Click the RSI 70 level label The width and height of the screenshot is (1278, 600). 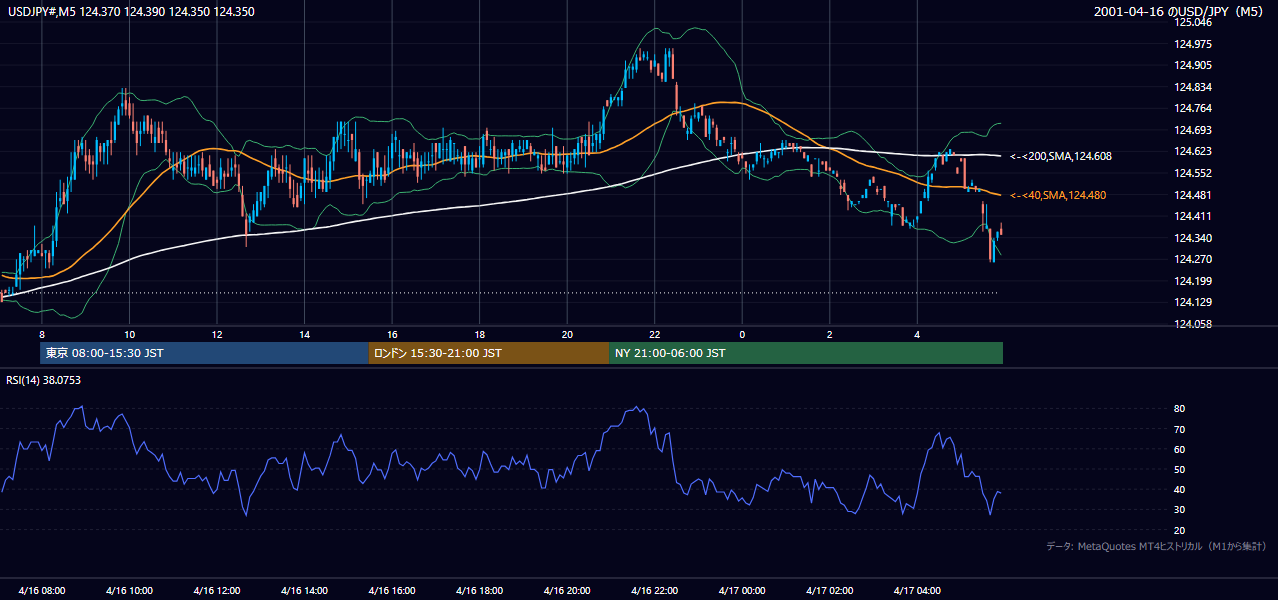coord(1180,429)
